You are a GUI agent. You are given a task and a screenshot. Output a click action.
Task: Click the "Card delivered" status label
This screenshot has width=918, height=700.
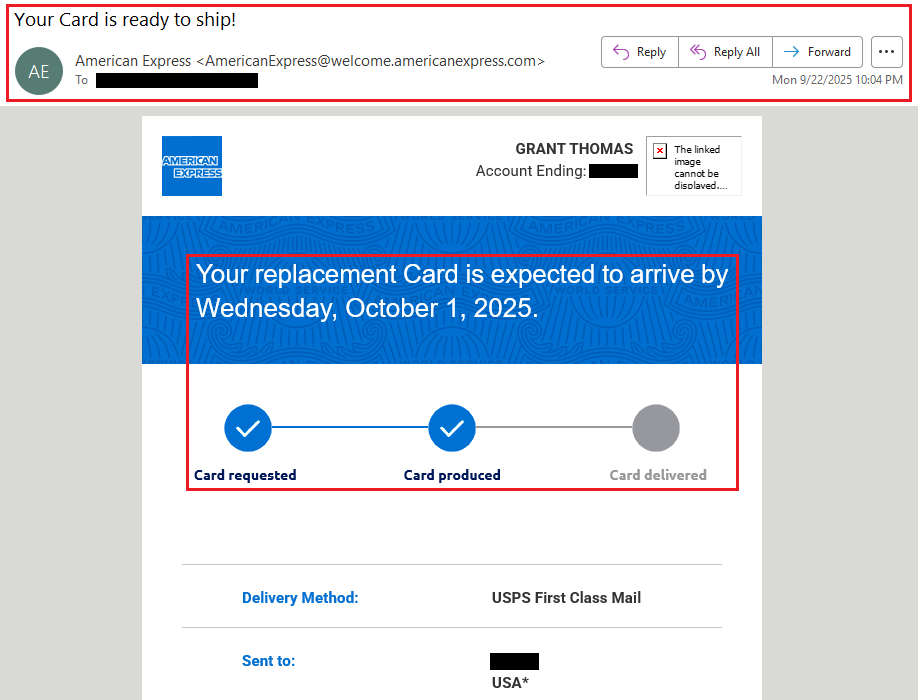(x=658, y=475)
